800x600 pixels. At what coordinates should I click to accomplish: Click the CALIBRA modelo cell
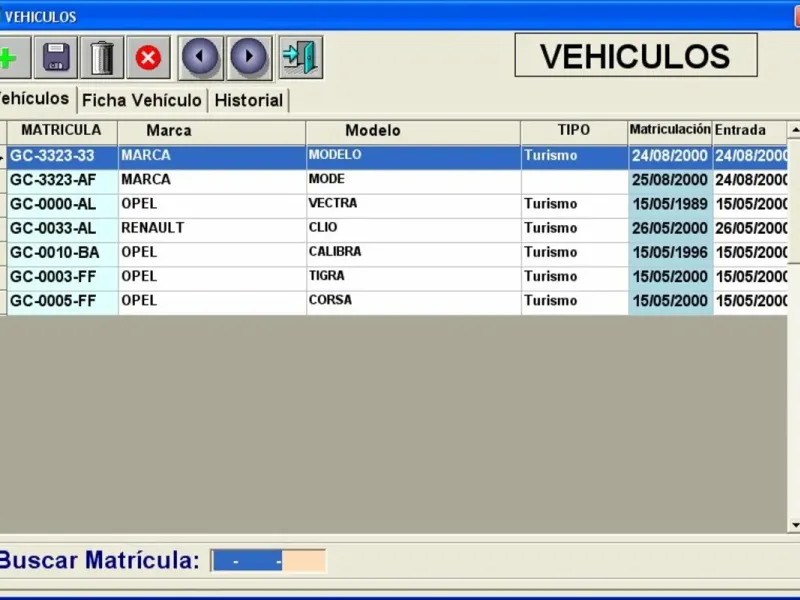[413, 253]
